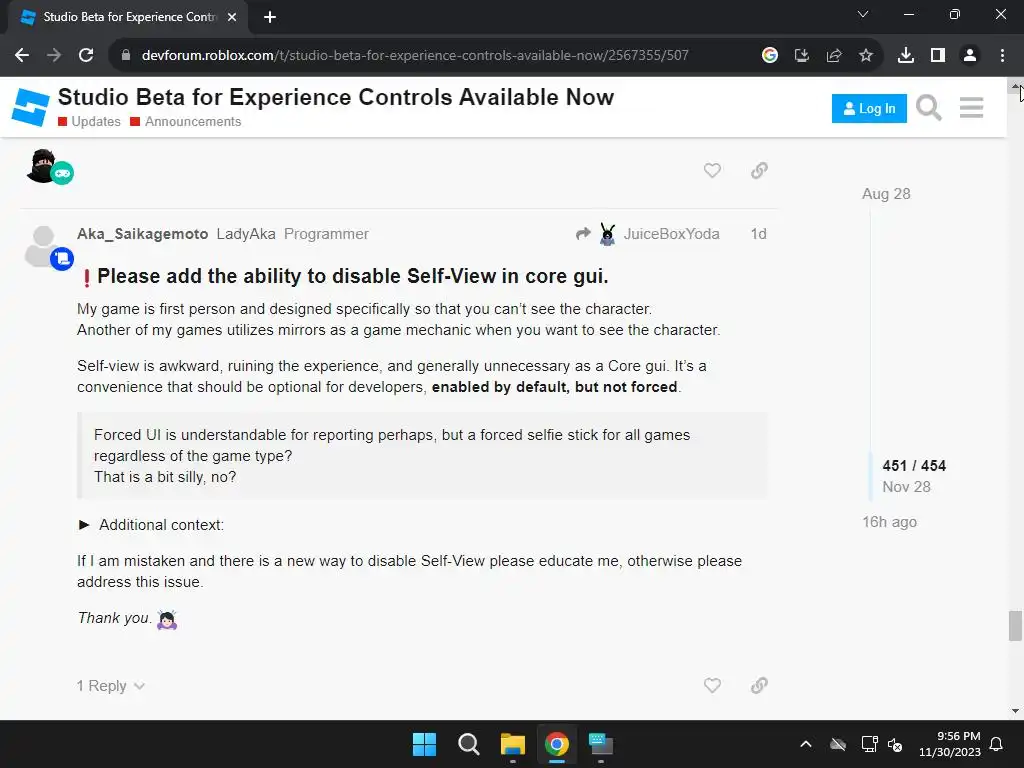
Task: Open the notifications bell in system tray
Action: [996, 744]
